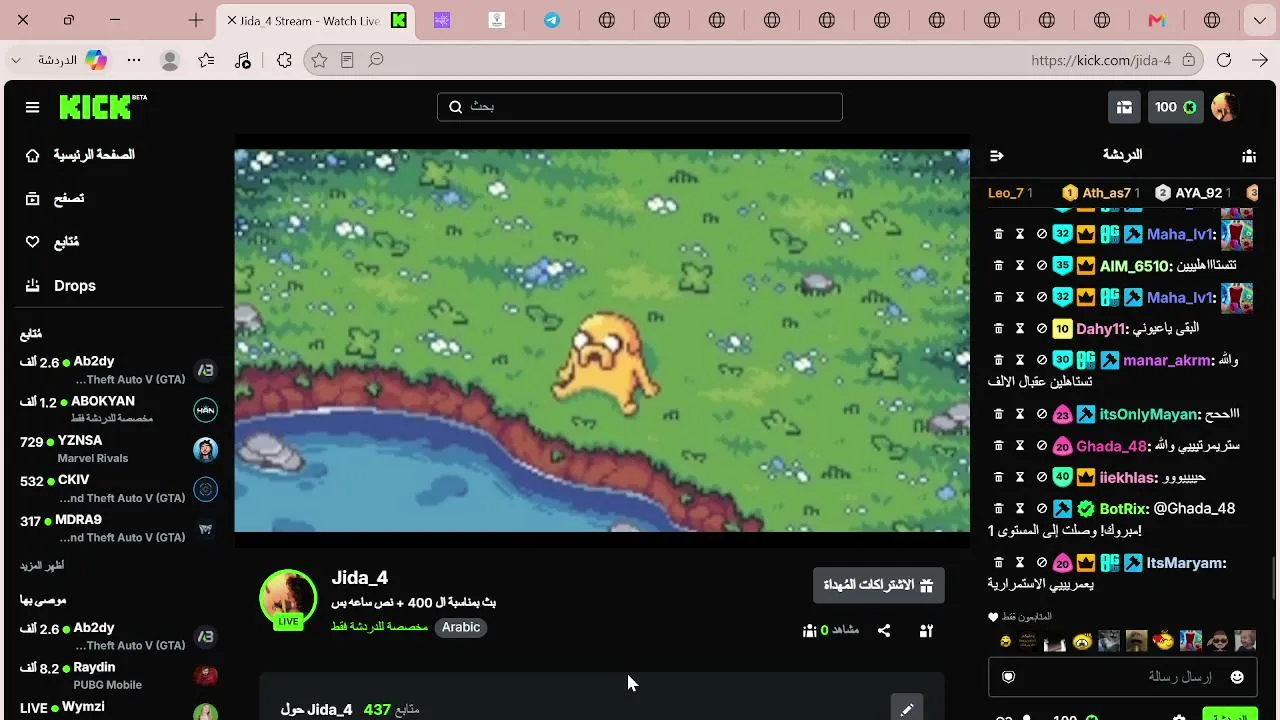Image resolution: width=1280 pixels, height=720 pixels.
Task: Open the Kick hamburger sidebar menu
Action: point(32,107)
